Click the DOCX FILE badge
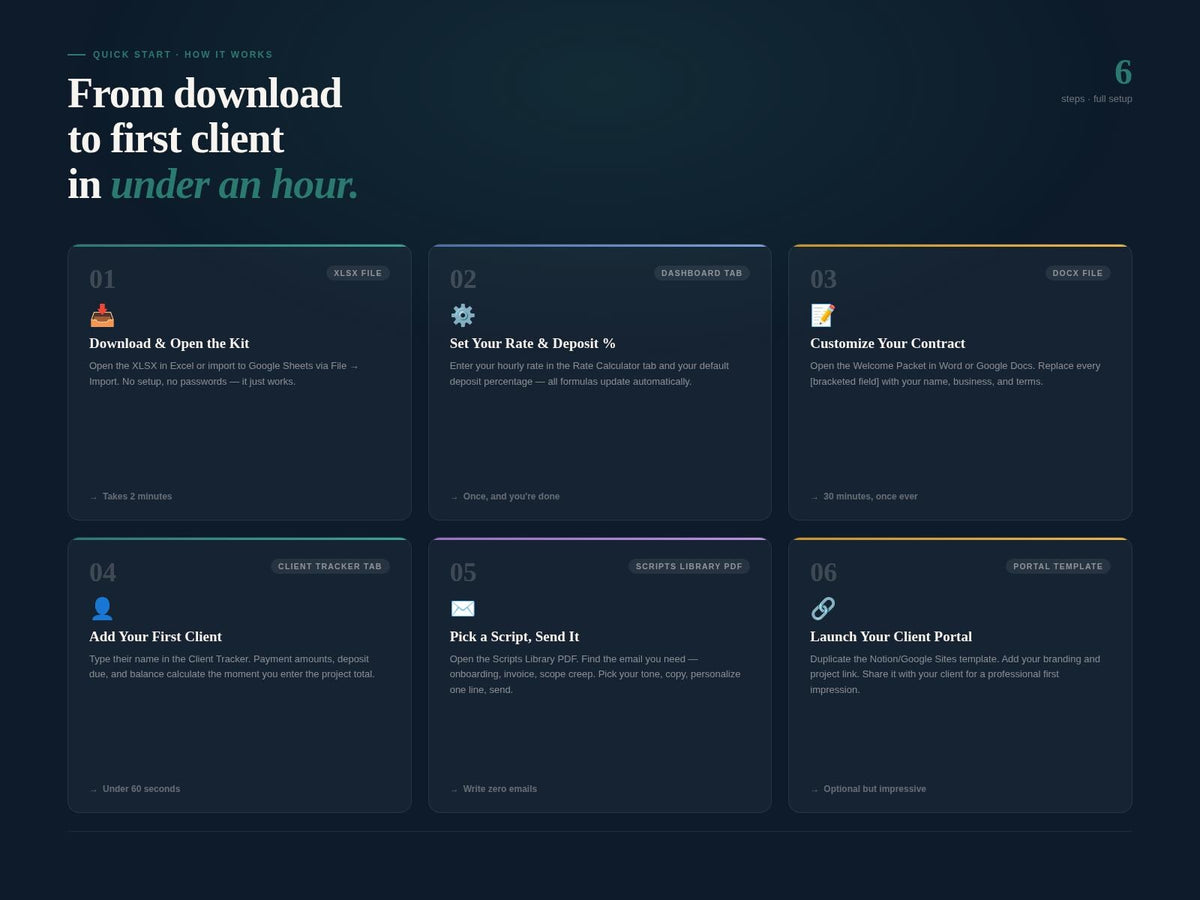This screenshot has height=900, width=1200. click(x=1078, y=273)
